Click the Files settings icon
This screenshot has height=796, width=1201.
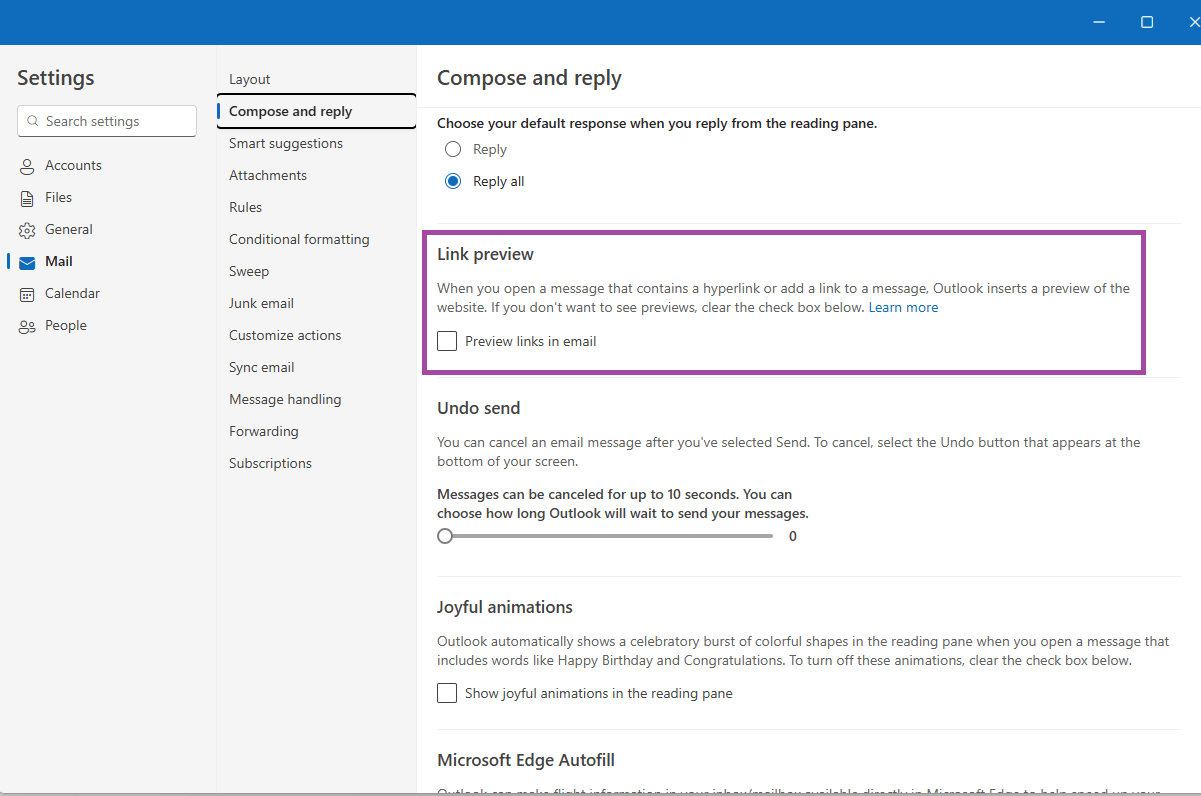tap(26, 197)
